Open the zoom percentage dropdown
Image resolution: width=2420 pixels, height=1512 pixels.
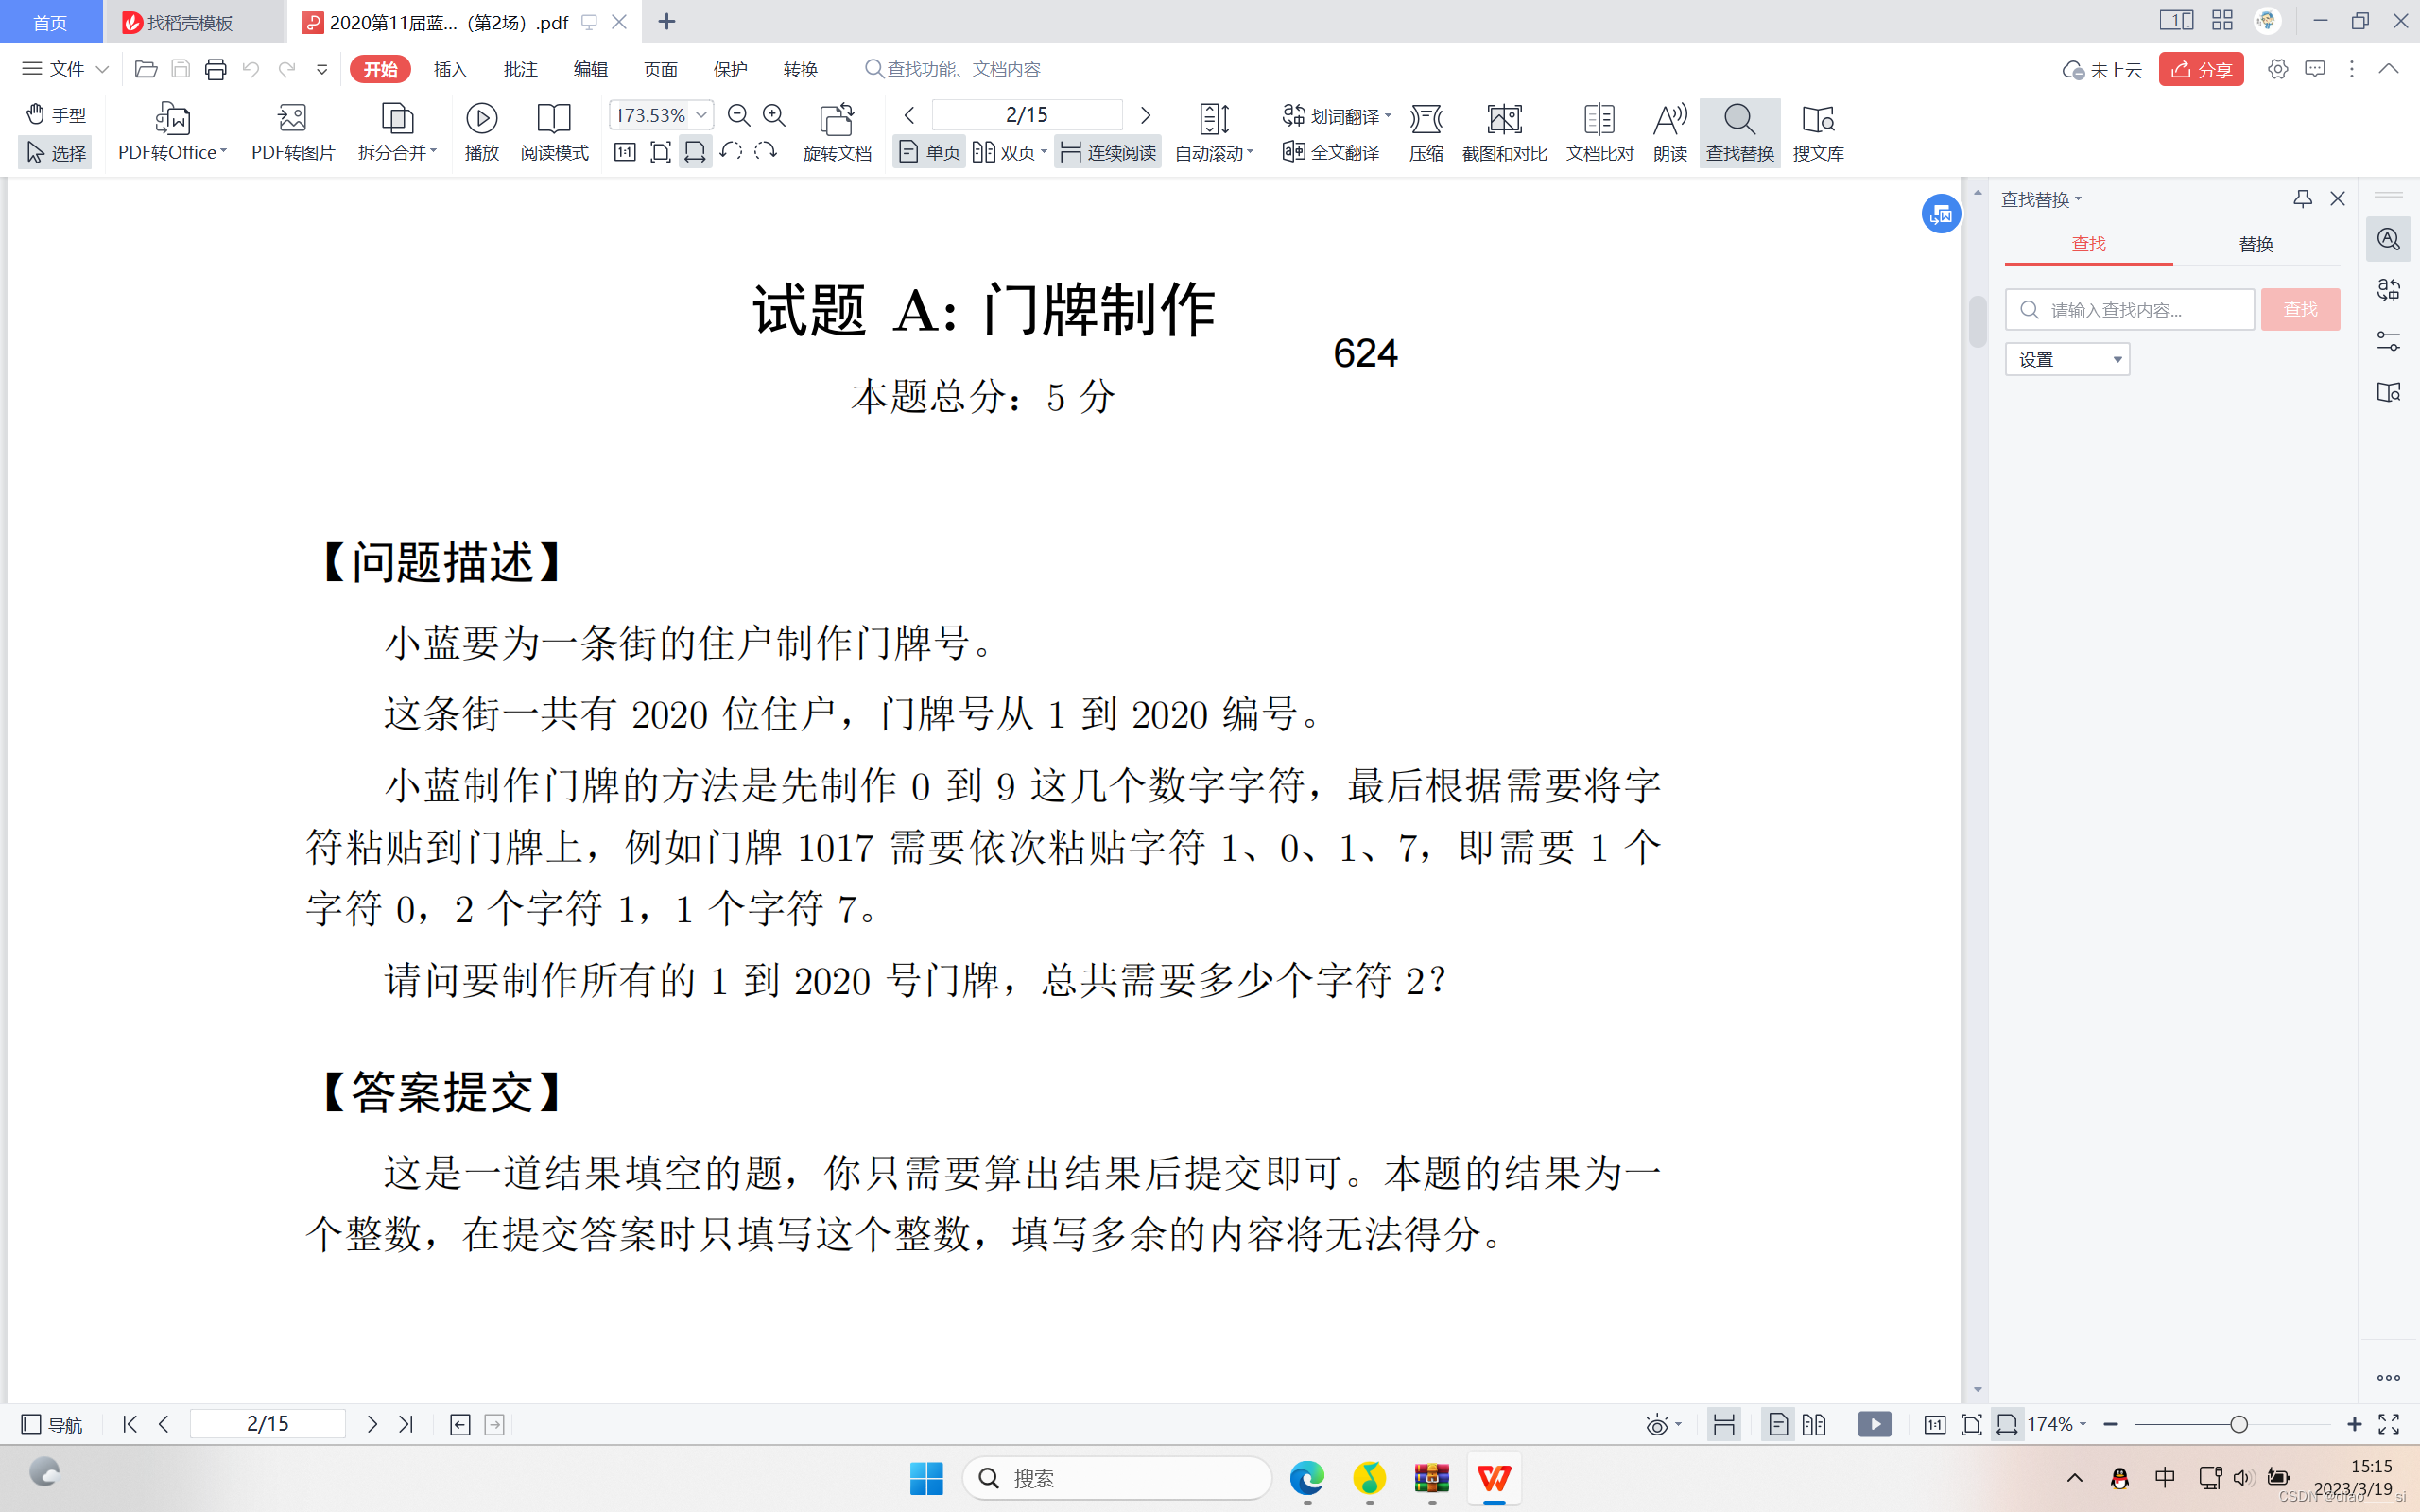[x=702, y=115]
